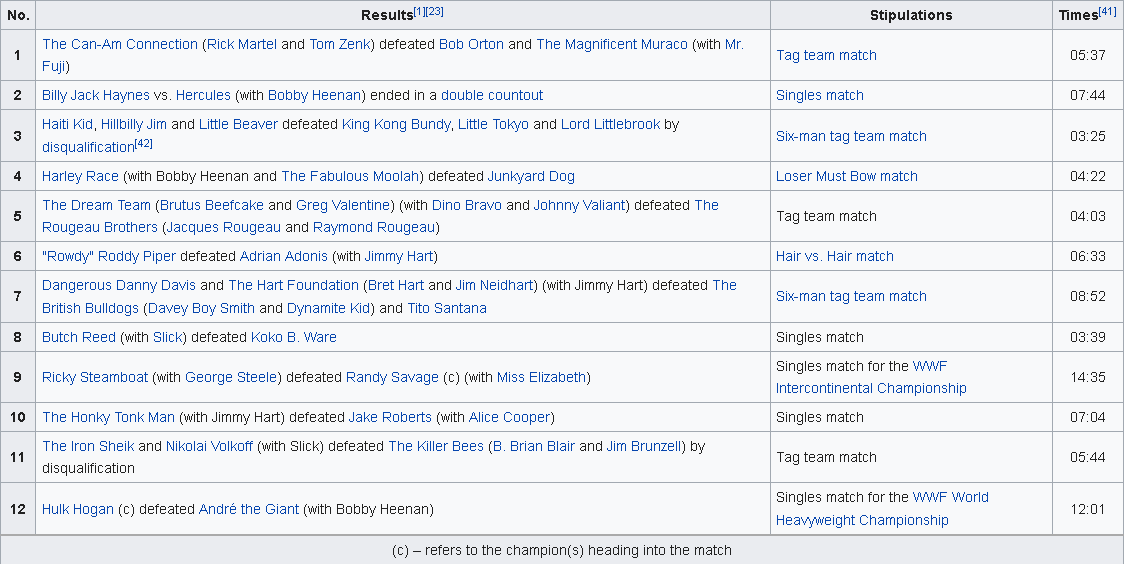The height and width of the screenshot is (564, 1124).
Task: Click the Little Beaver link
Action: pos(238,124)
